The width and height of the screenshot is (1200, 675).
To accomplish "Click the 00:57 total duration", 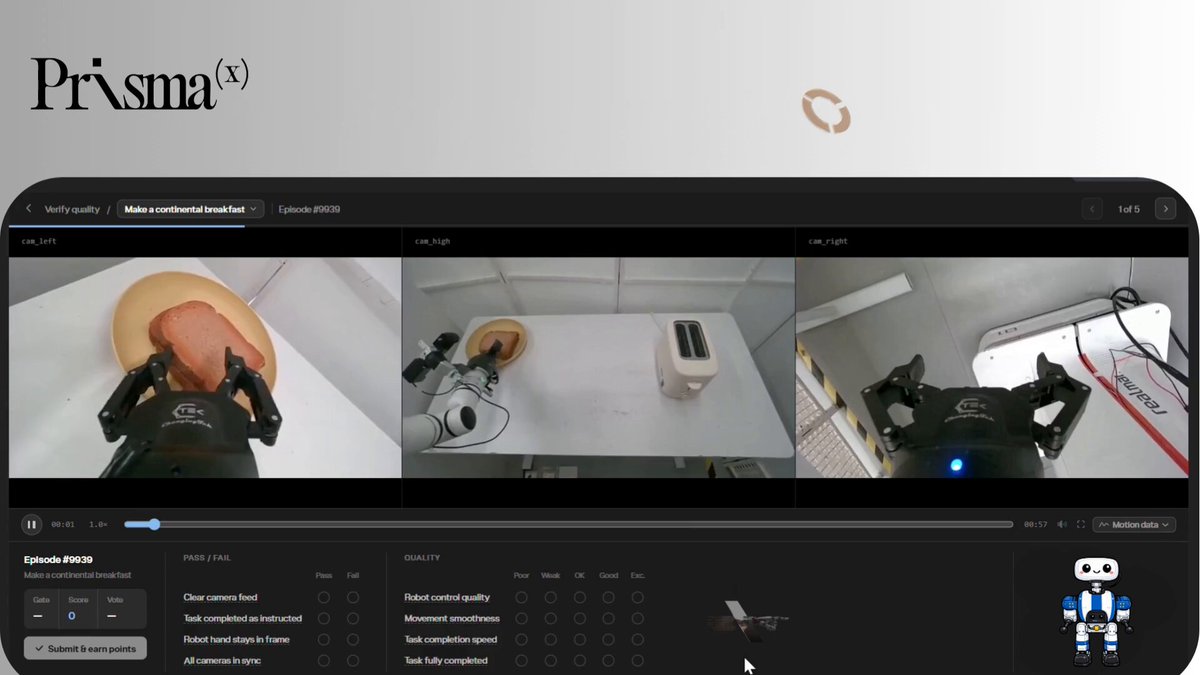I will pos(1035,524).
